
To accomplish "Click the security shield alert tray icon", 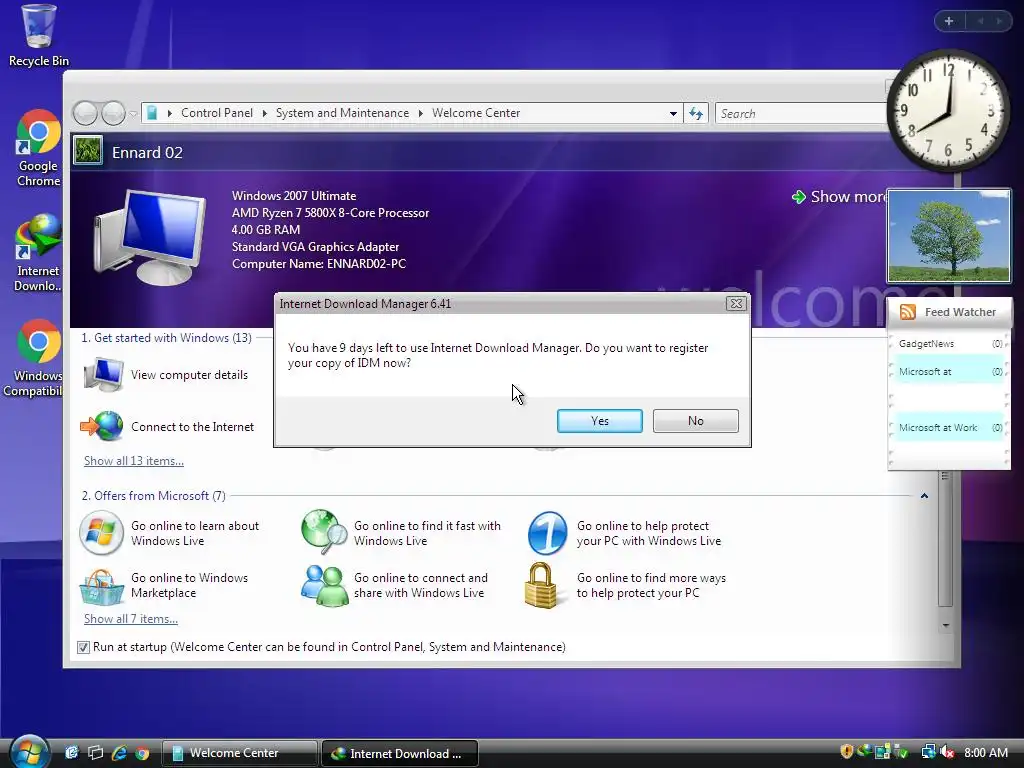I will coord(847,752).
